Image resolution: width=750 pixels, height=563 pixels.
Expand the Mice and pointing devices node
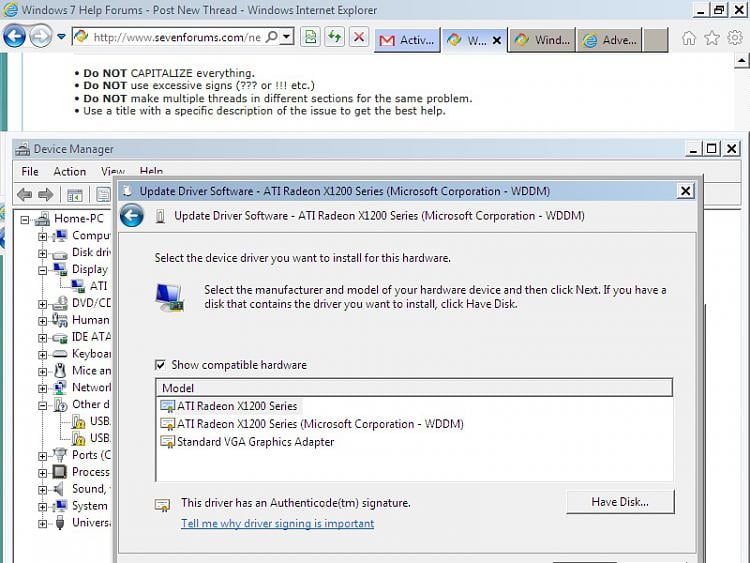pos(43,372)
